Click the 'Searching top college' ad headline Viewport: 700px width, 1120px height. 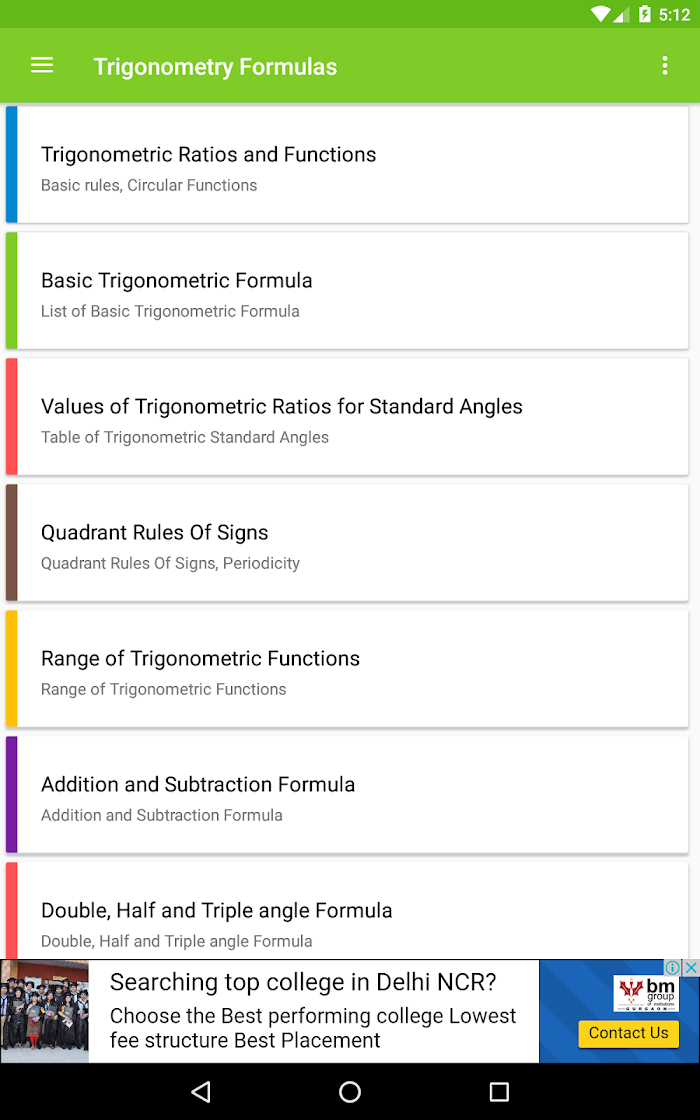303,982
